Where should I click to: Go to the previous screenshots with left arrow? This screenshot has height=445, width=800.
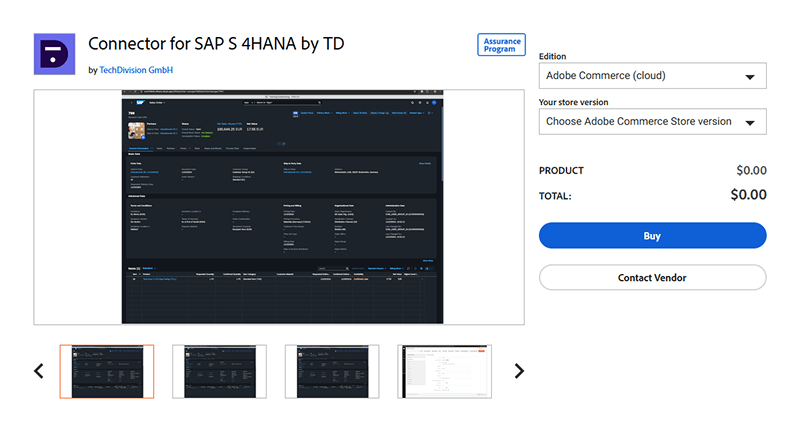click(39, 371)
